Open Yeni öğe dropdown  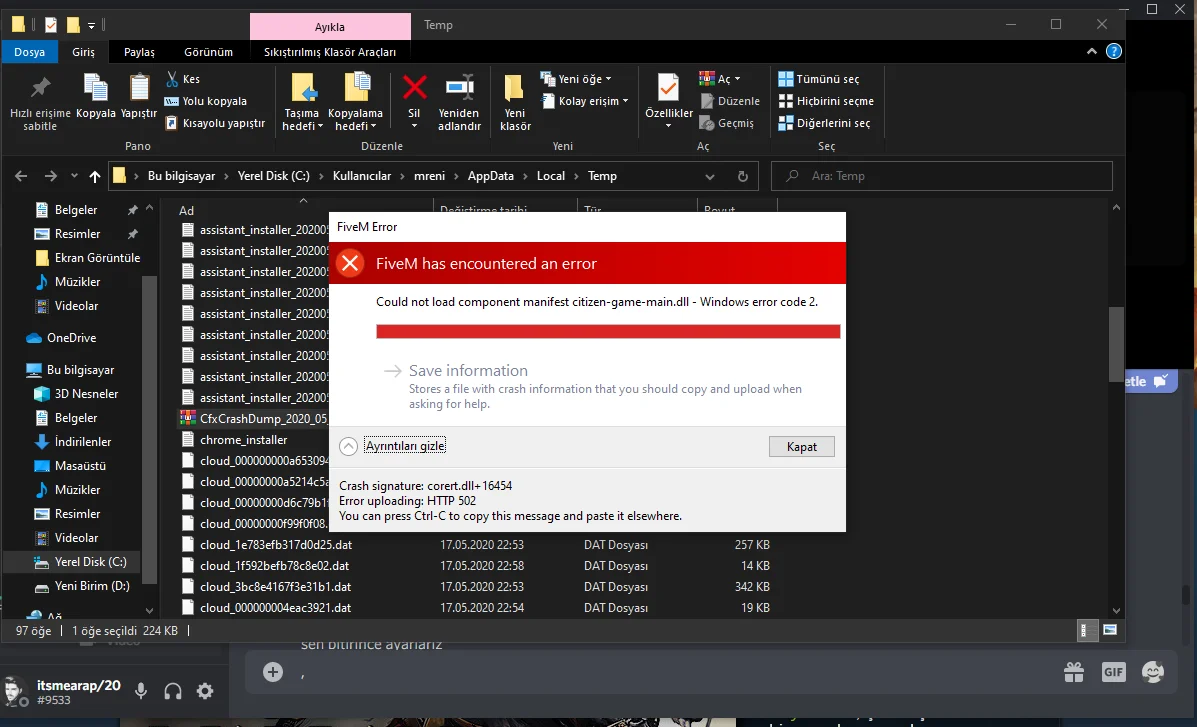coord(576,79)
